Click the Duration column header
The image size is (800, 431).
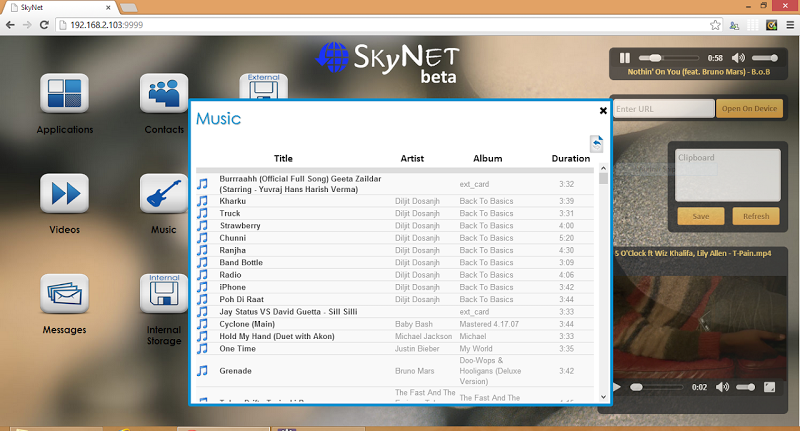pos(570,159)
